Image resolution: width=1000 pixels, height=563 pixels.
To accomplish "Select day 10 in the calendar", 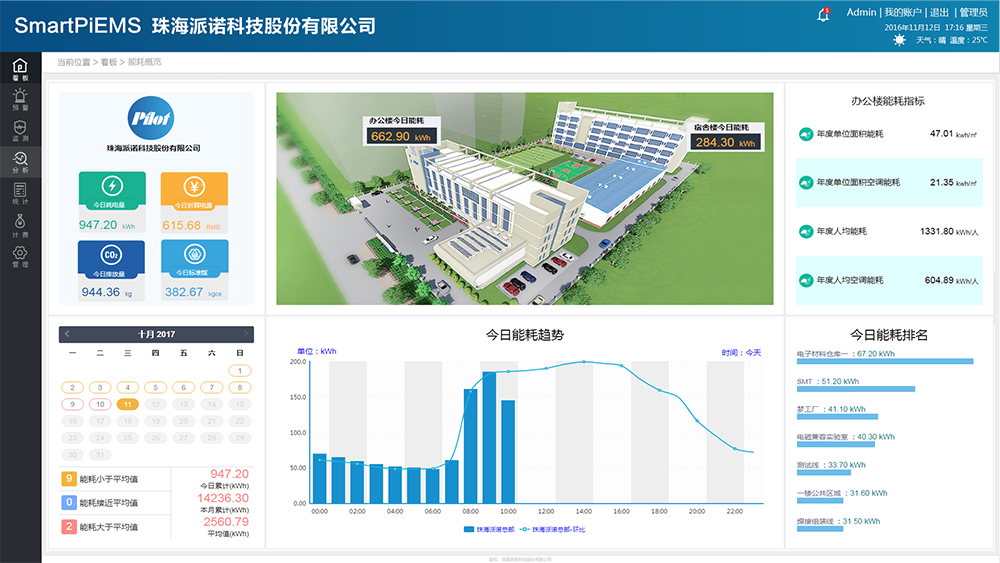I will 100,404.
